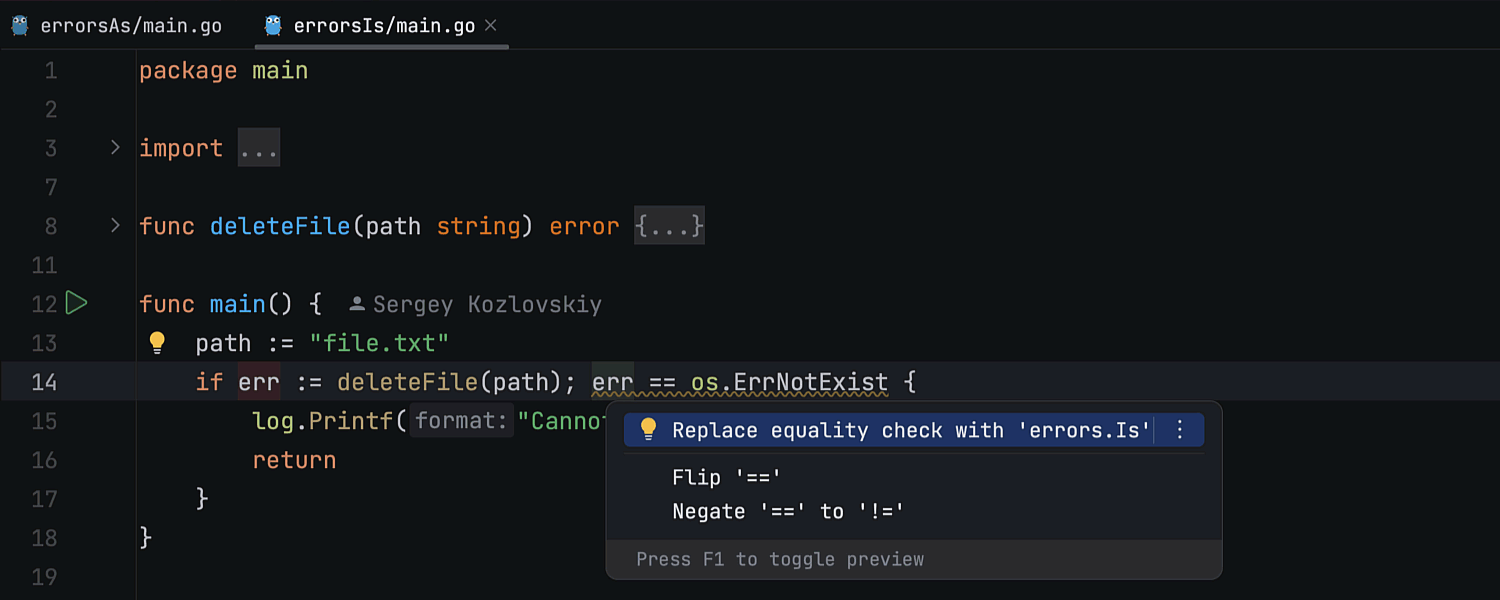This screenshot has width=1500, height=600.
Task: Expand the folded import block chevron
Action: 115,148
